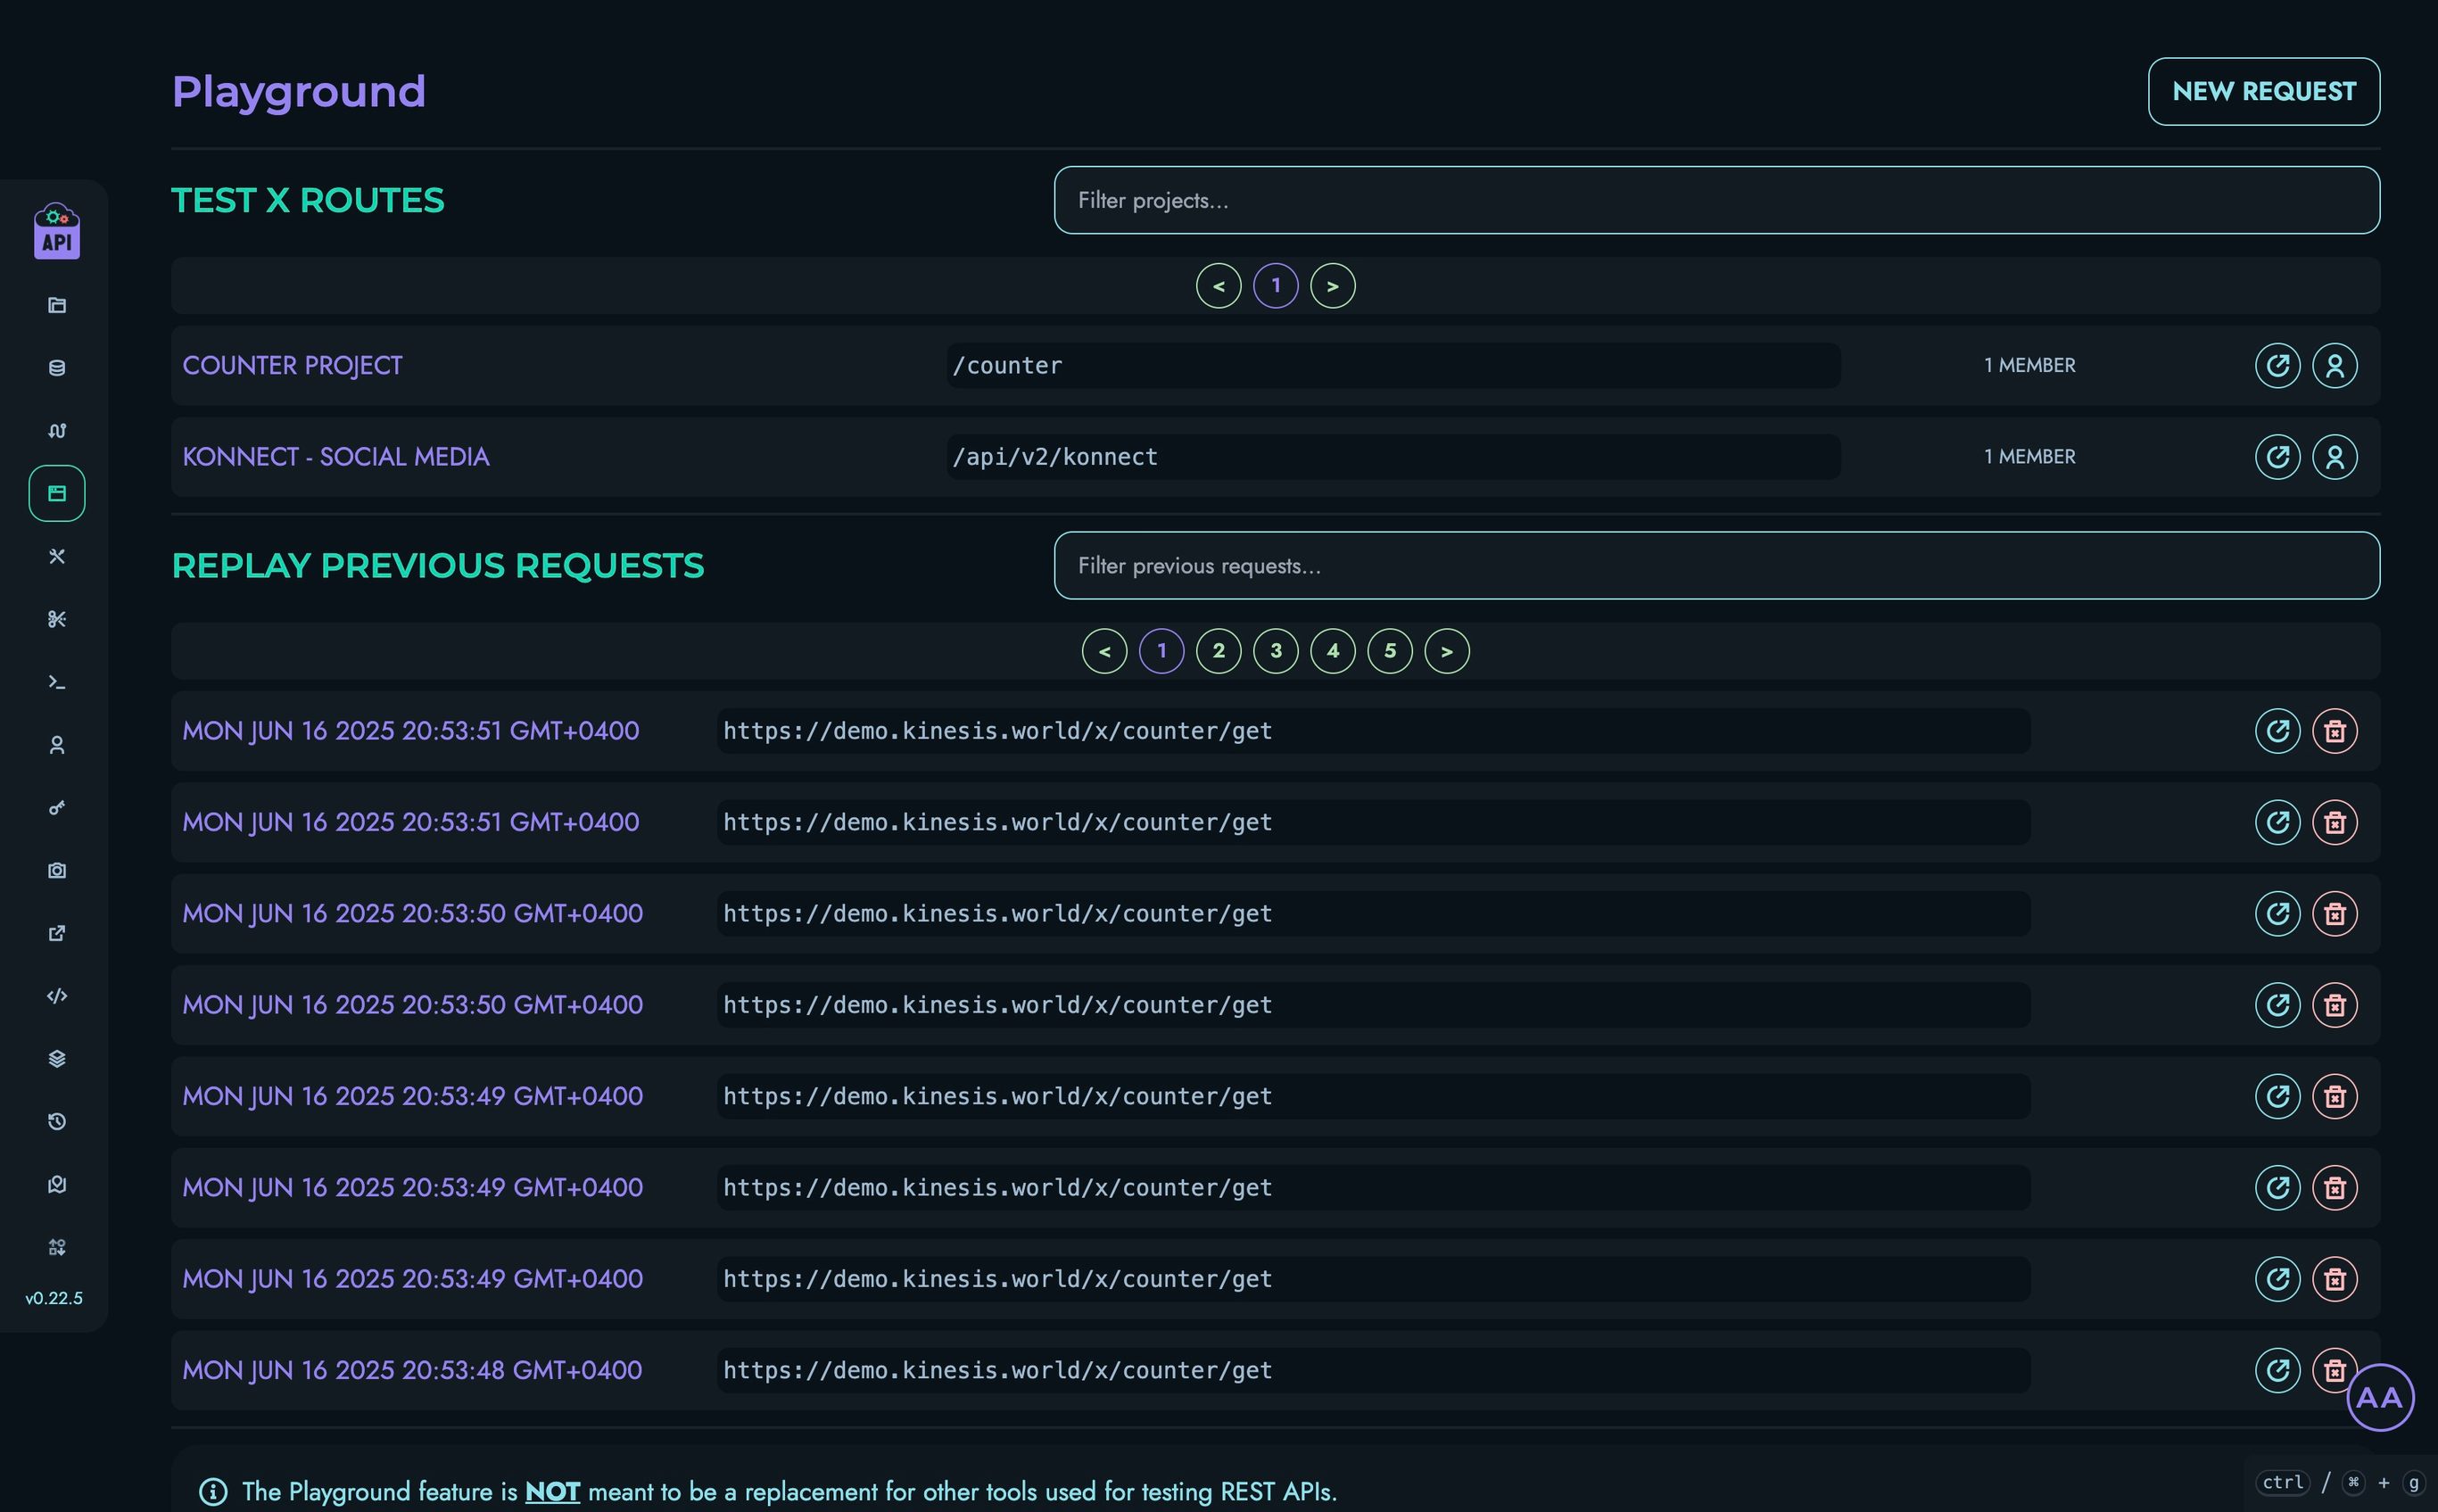Screen dimensions: 2438x1512
Task: Select the highlighted Playground window icon
Action: coord(57,493)
